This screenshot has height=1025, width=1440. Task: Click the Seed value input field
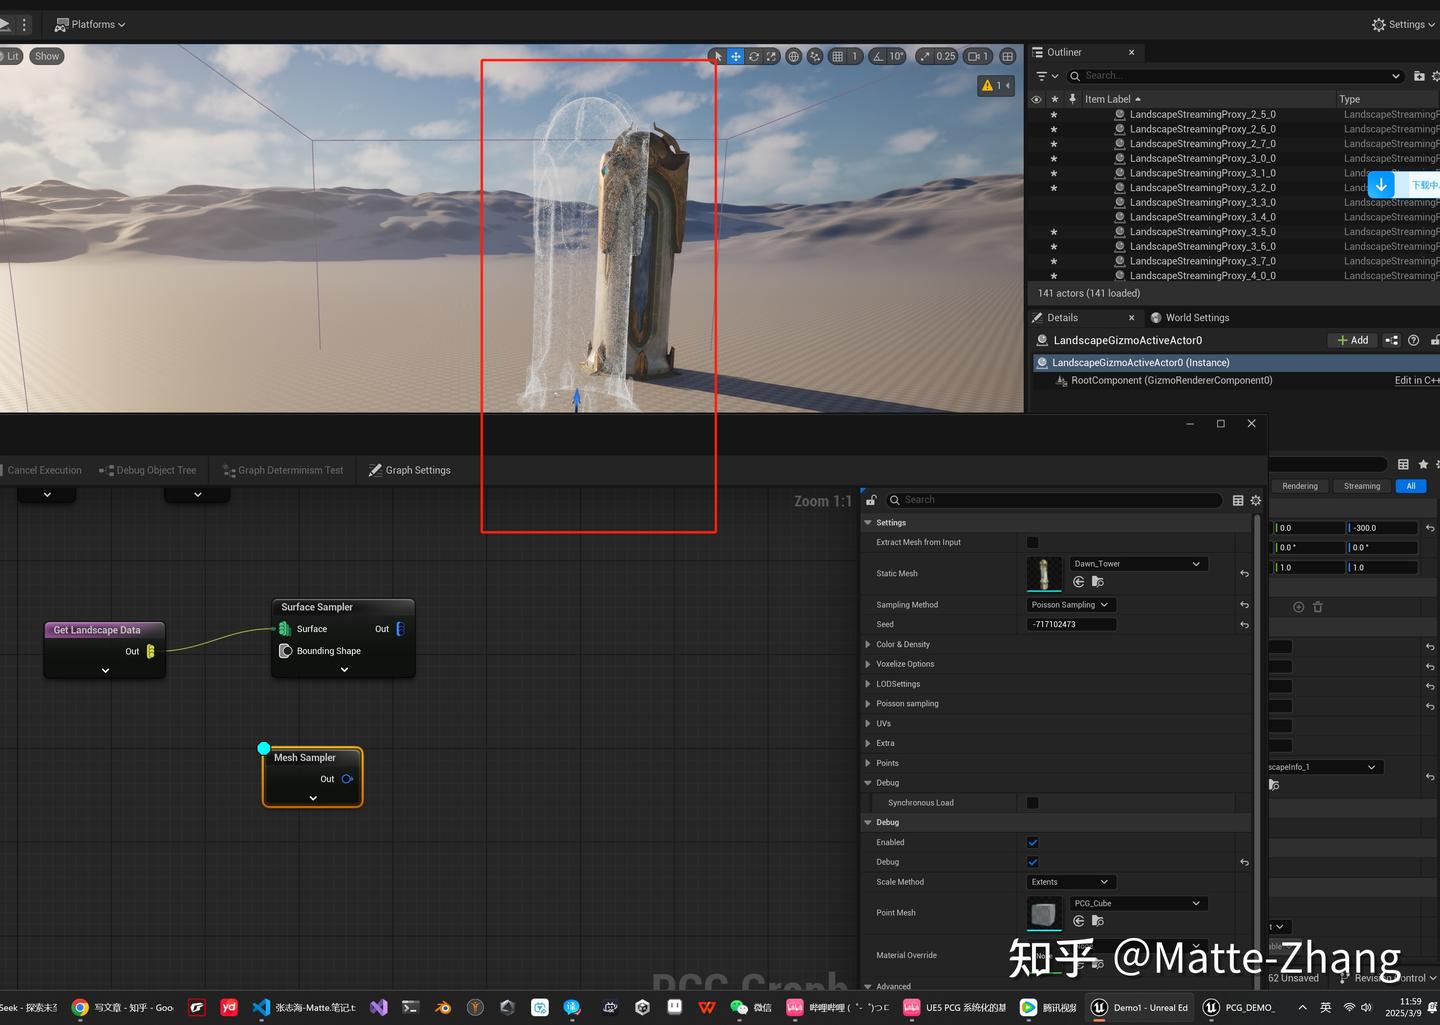(1070, 623)
